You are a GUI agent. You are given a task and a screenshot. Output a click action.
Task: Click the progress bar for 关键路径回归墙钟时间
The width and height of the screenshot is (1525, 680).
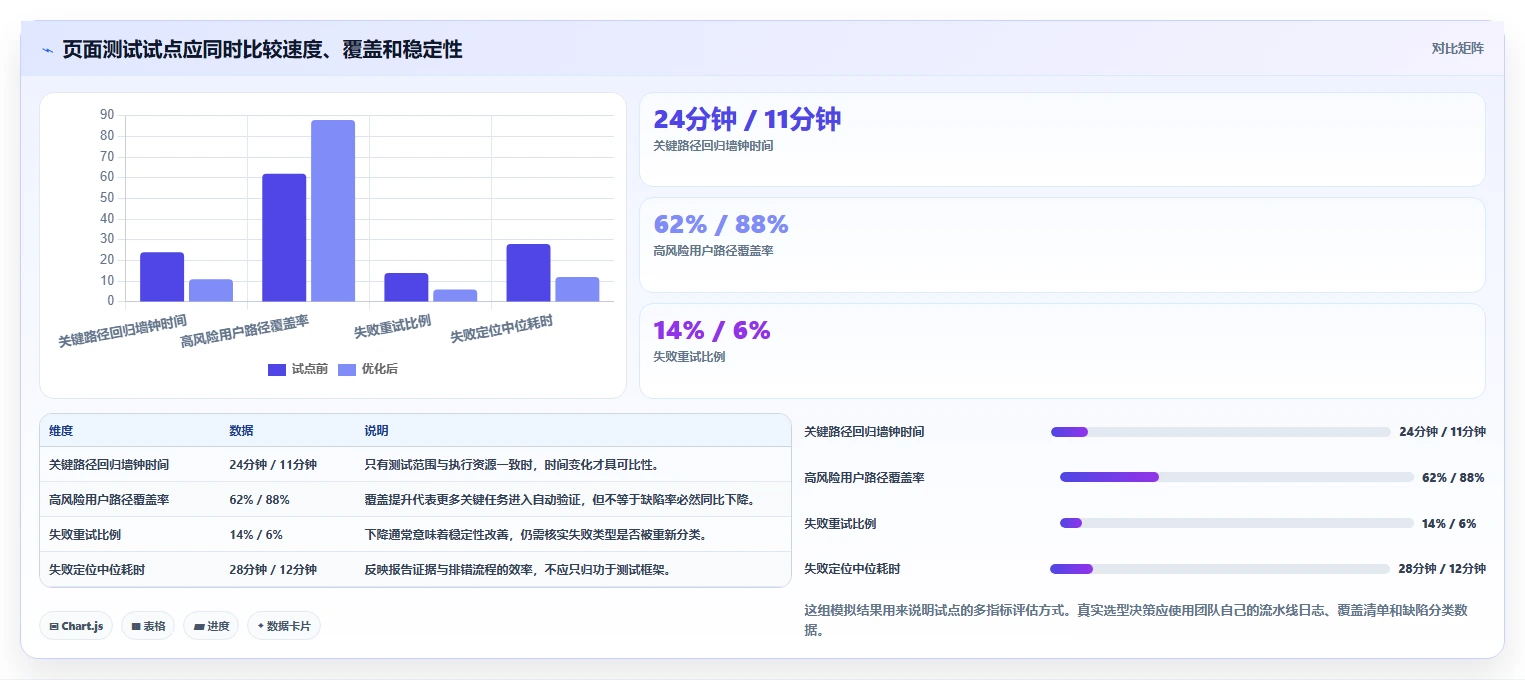point(1220,432)
